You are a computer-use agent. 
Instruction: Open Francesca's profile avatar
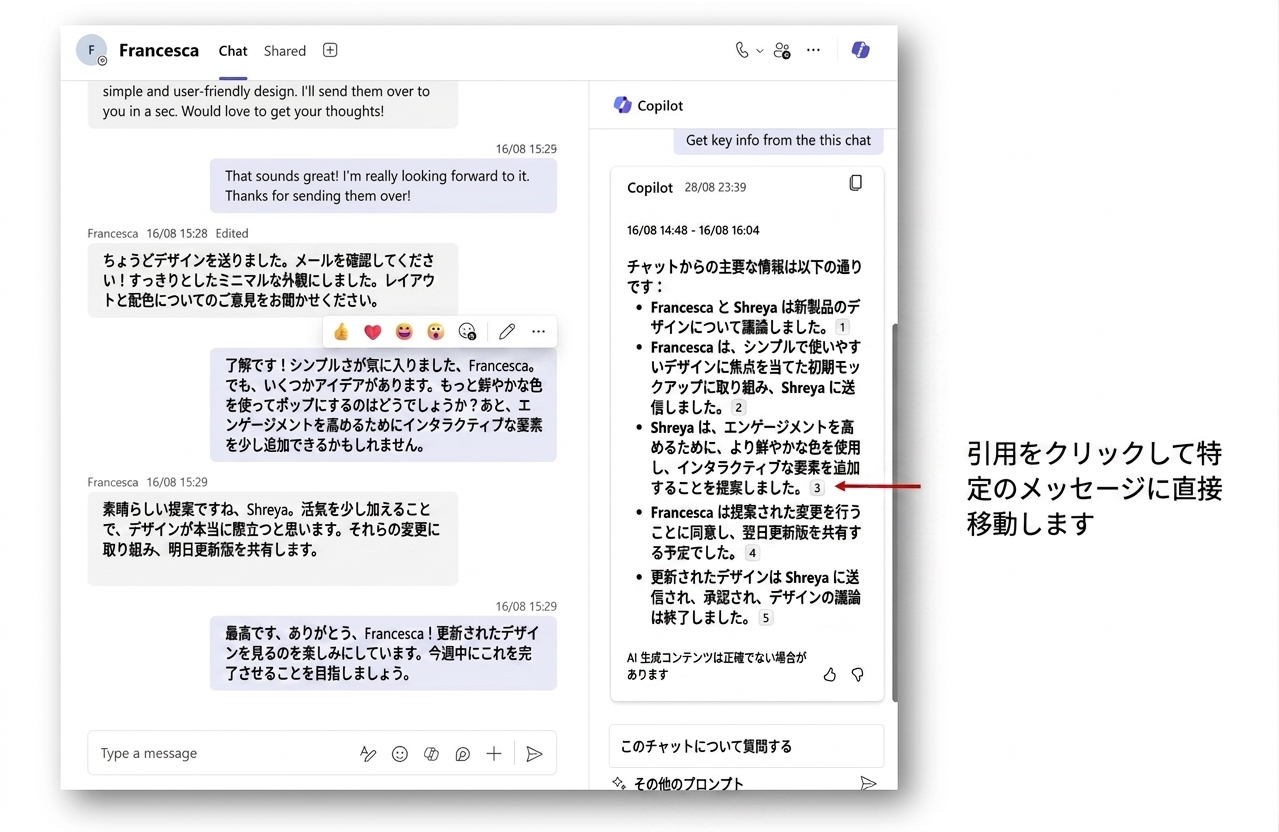91,50
